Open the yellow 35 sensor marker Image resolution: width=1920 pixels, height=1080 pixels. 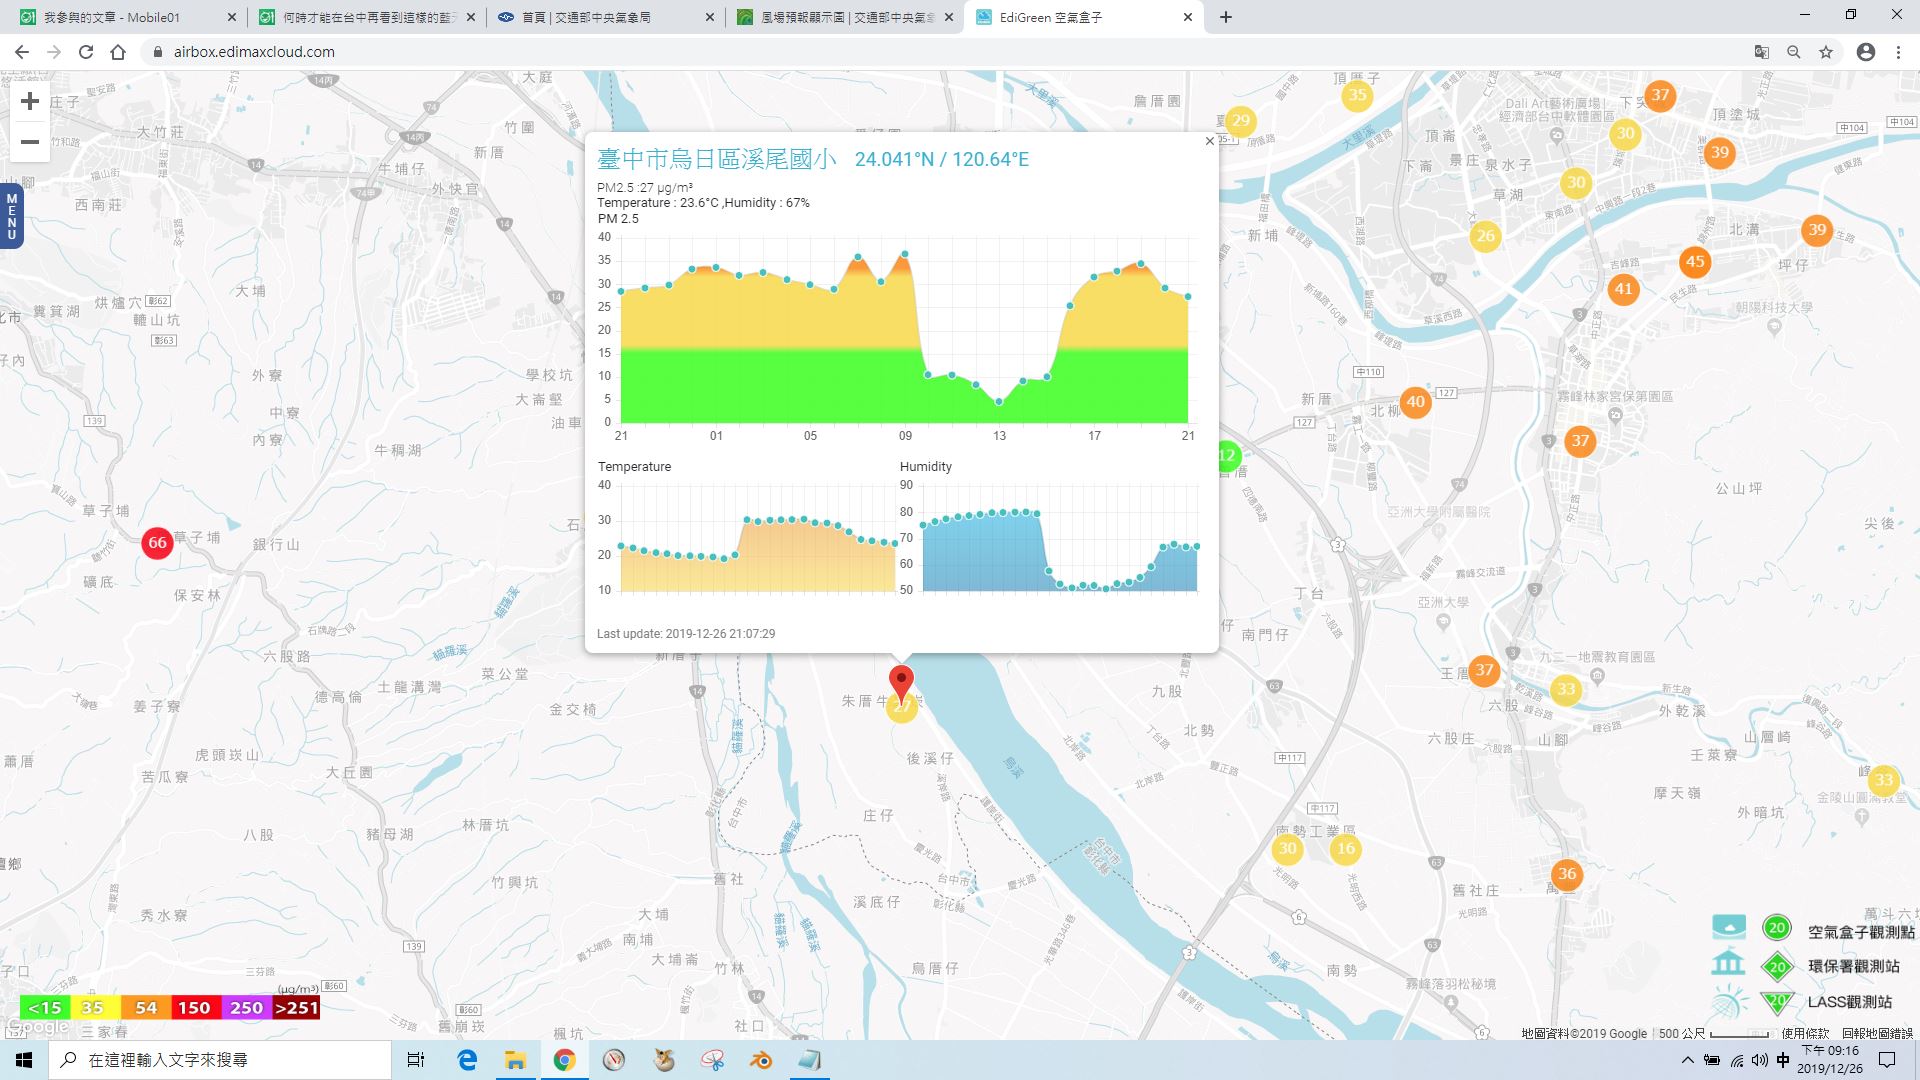click(1357, 96)
